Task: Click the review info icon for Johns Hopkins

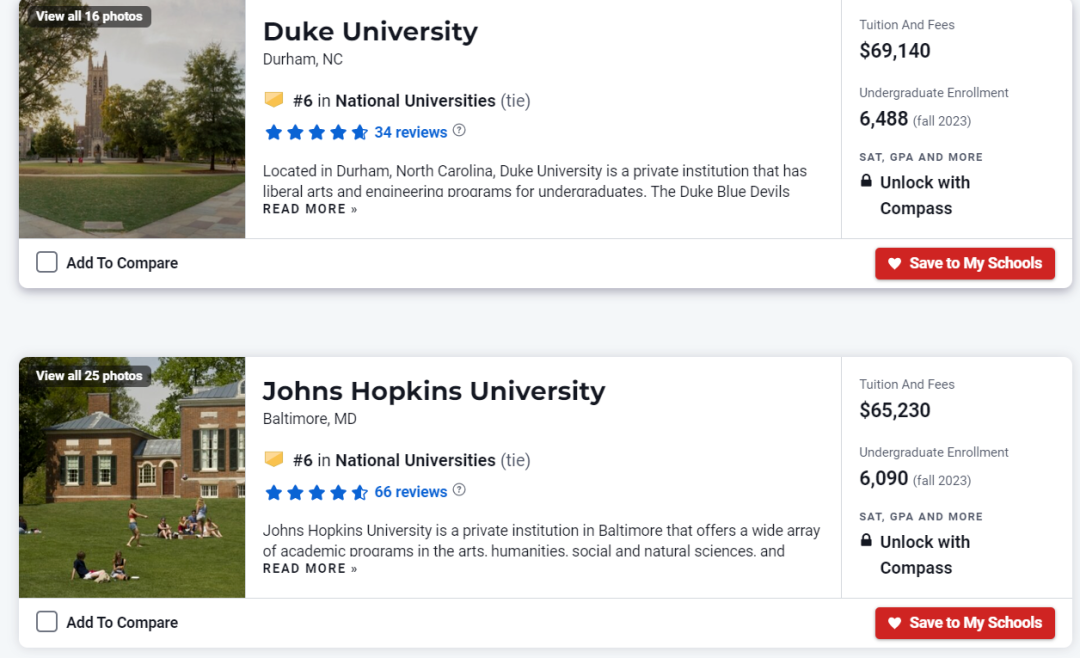Action: [x=459, y=490]
